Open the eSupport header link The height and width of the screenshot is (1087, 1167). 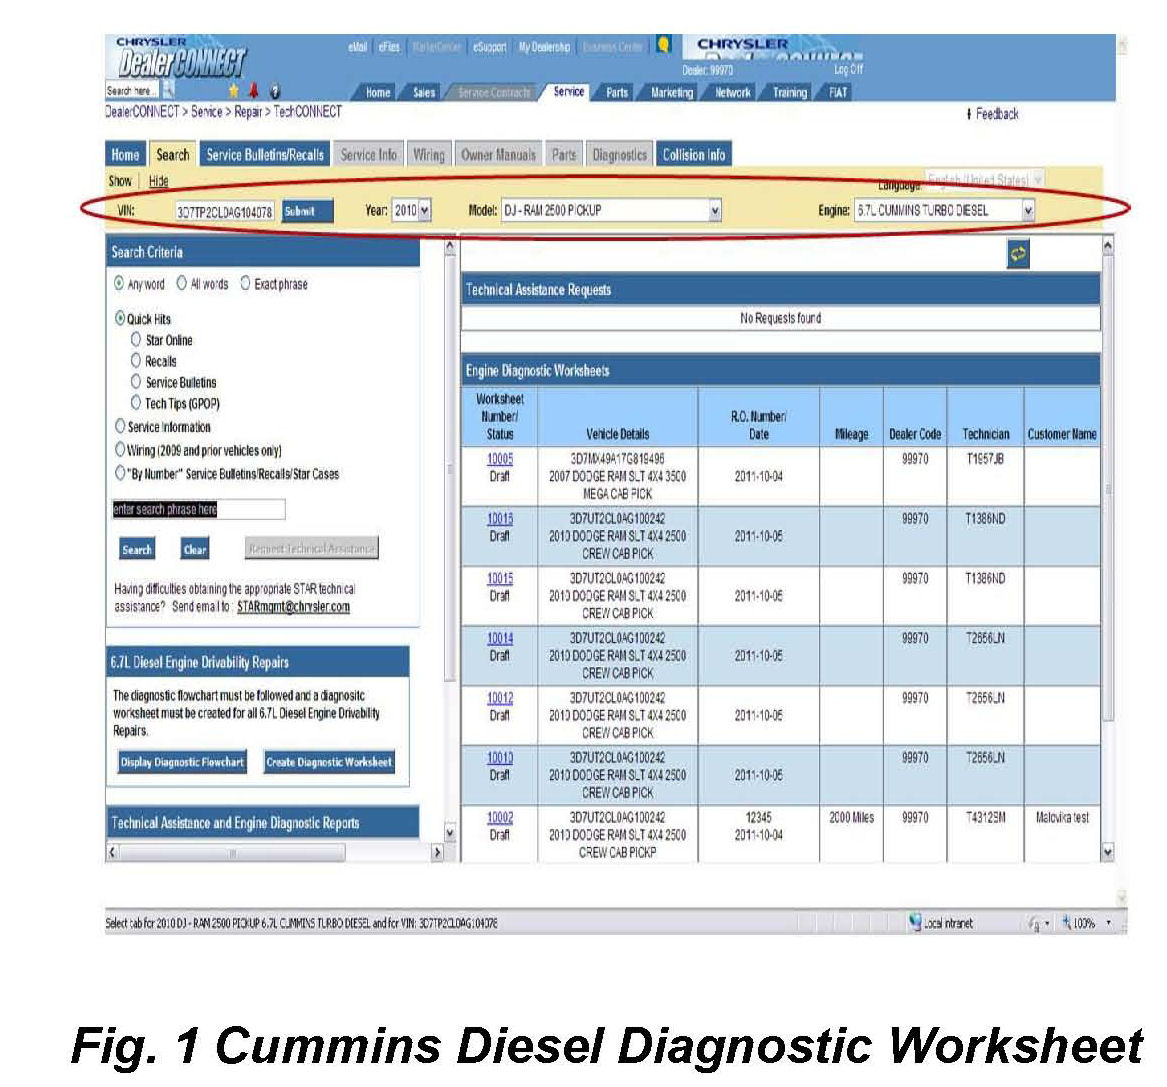coord(489,47)
